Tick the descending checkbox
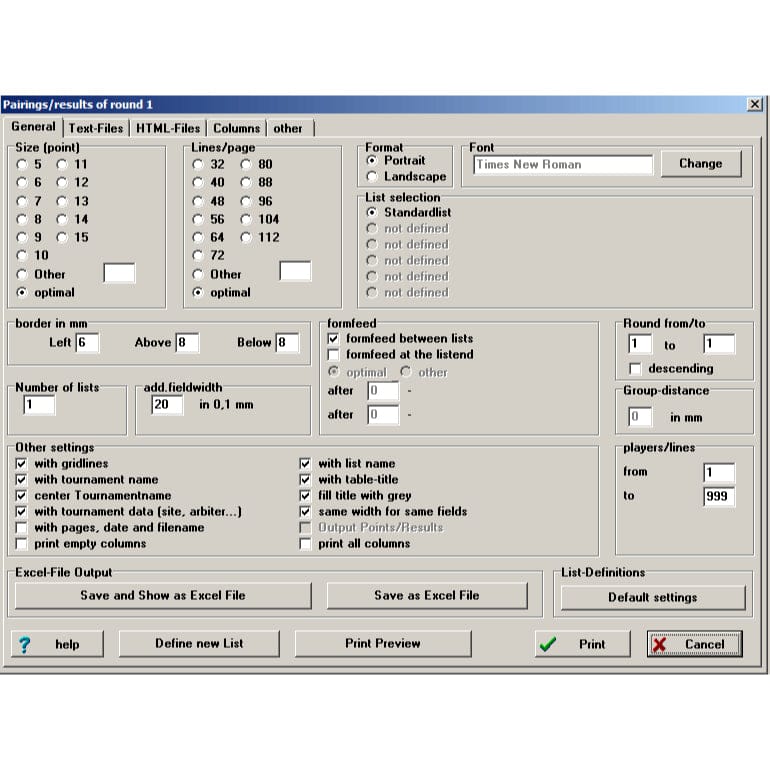 (x=634, y=368)
